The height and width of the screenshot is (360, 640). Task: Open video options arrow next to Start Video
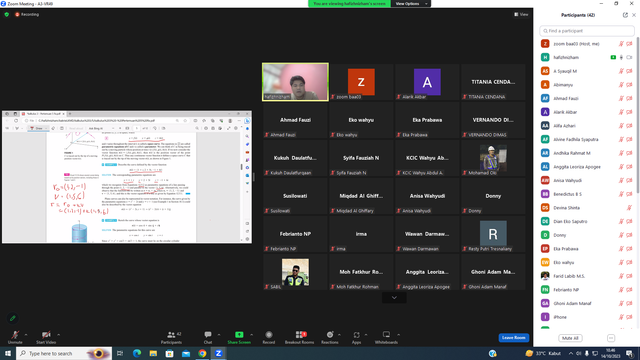[59, 335]
